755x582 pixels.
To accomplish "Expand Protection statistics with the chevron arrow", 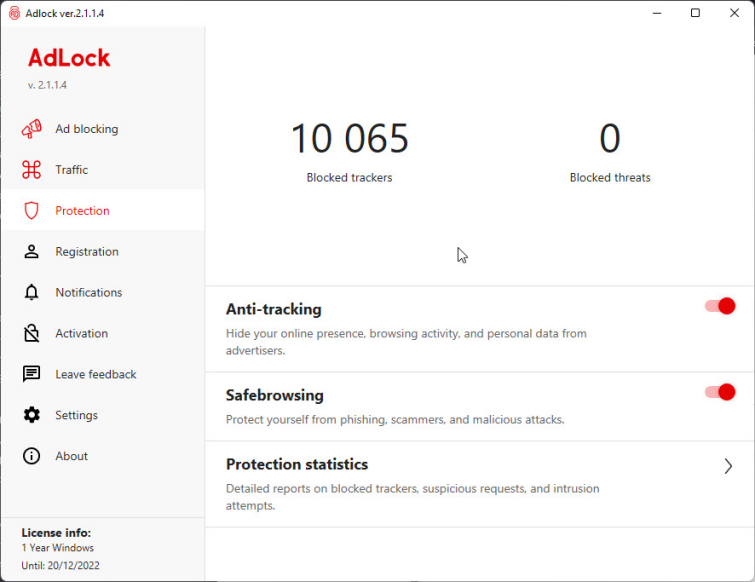I will 728,466.
